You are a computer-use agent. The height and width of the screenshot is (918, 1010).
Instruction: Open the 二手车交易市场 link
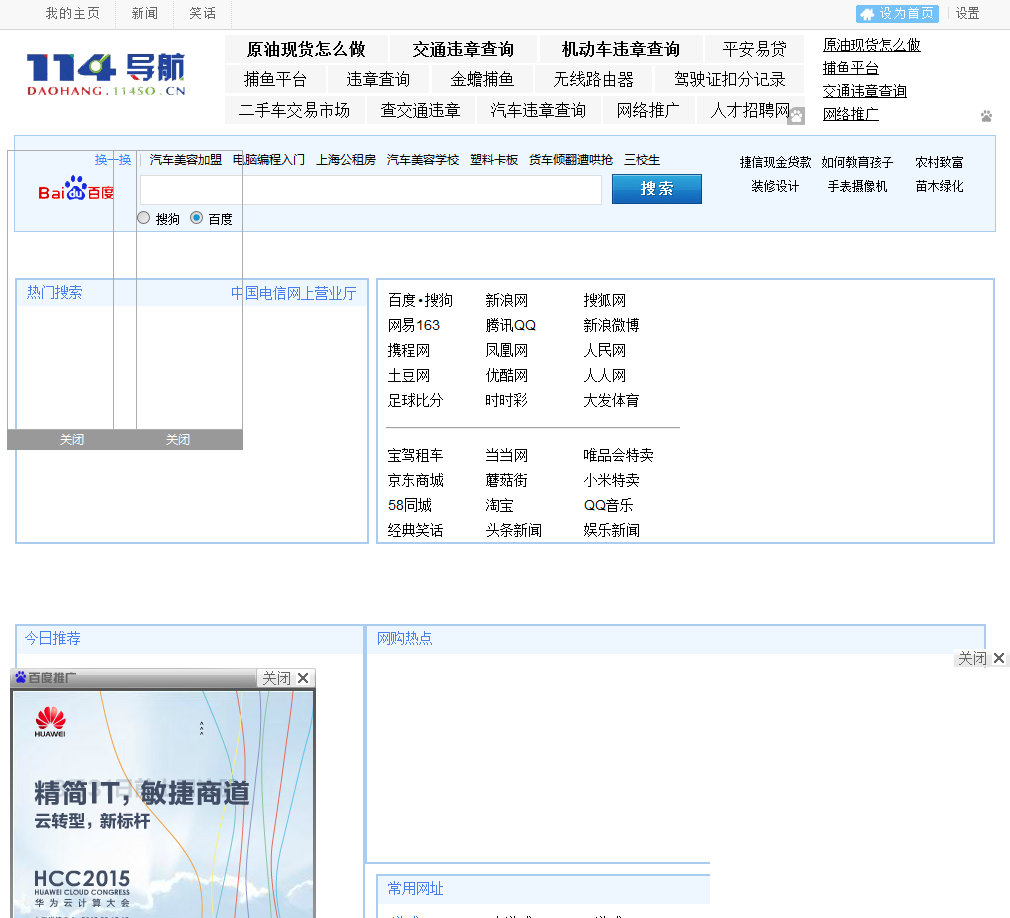[294, 111]
